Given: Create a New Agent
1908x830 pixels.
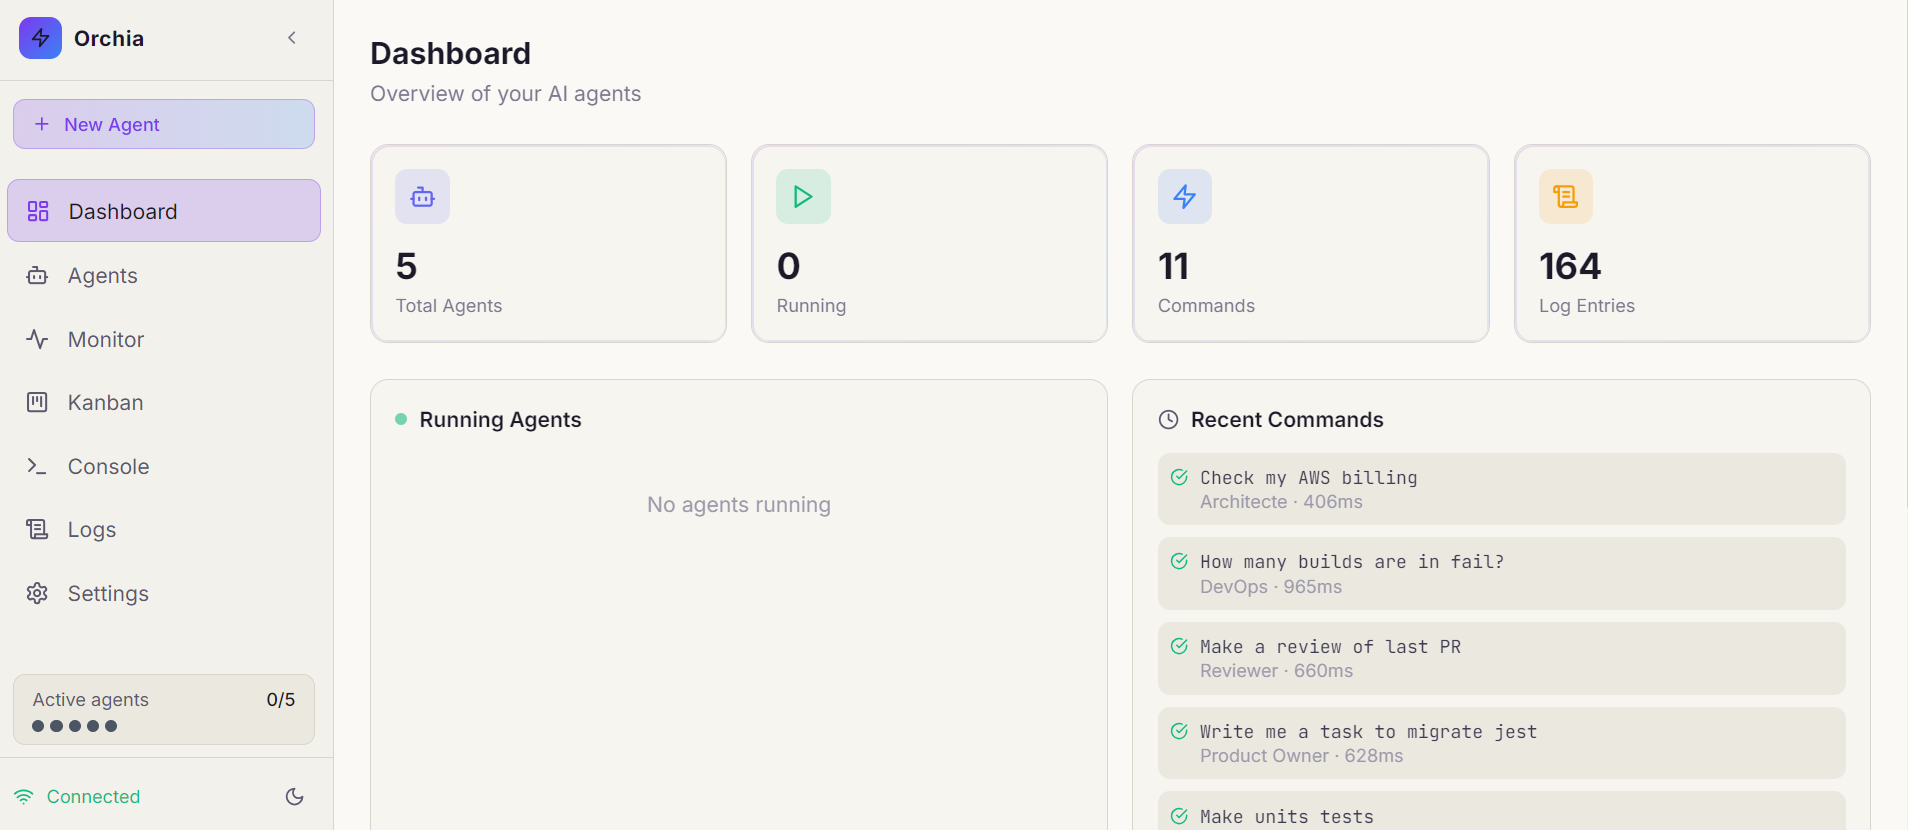Looking at the screenshot, I should click(164, 124).
